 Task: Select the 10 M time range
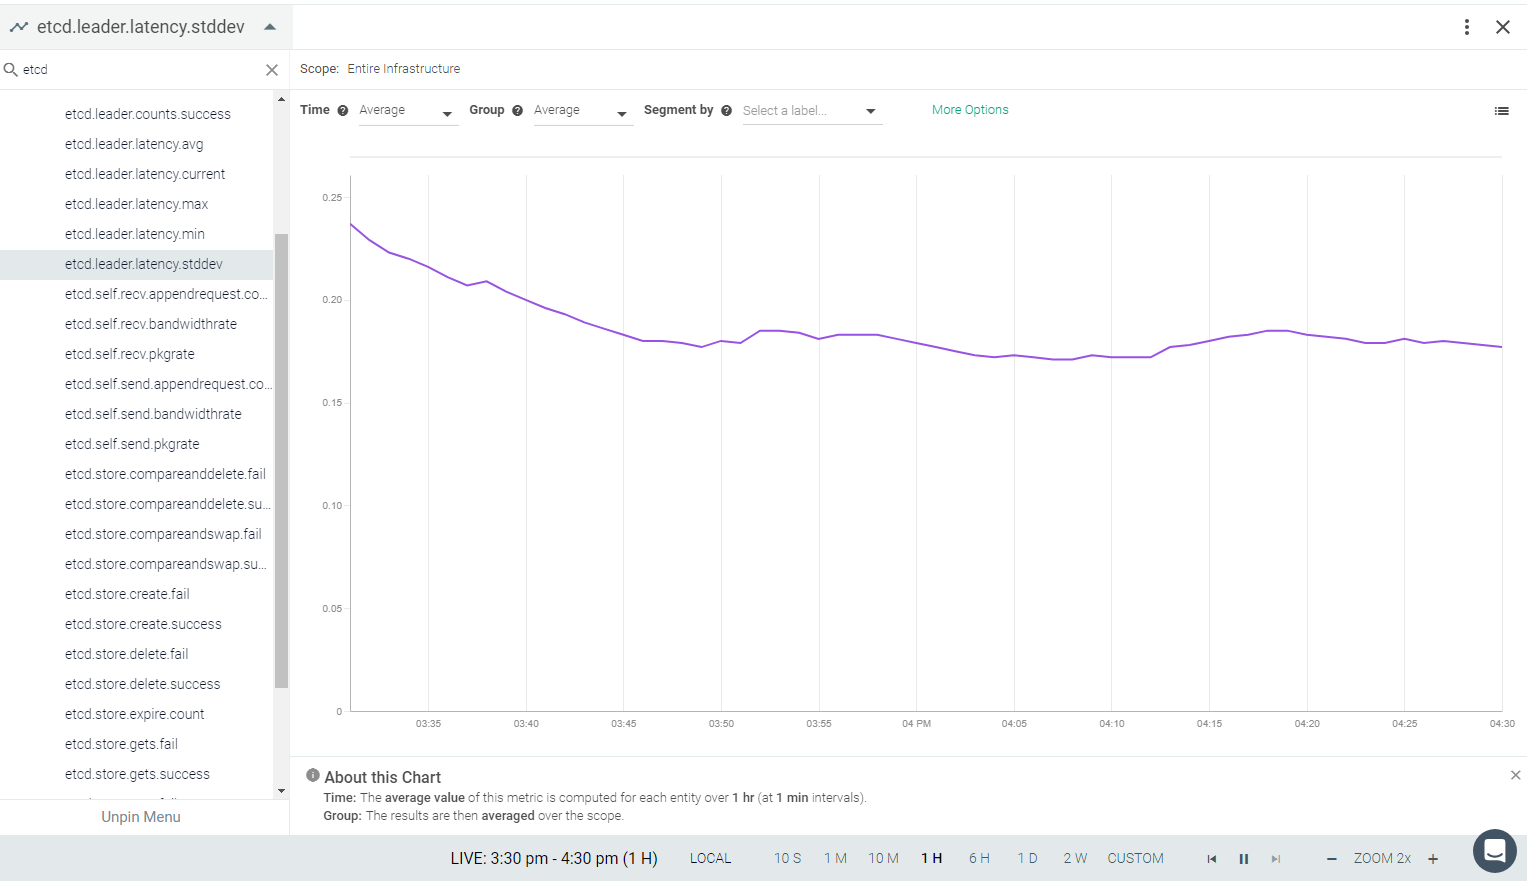[x=884, y=858]
